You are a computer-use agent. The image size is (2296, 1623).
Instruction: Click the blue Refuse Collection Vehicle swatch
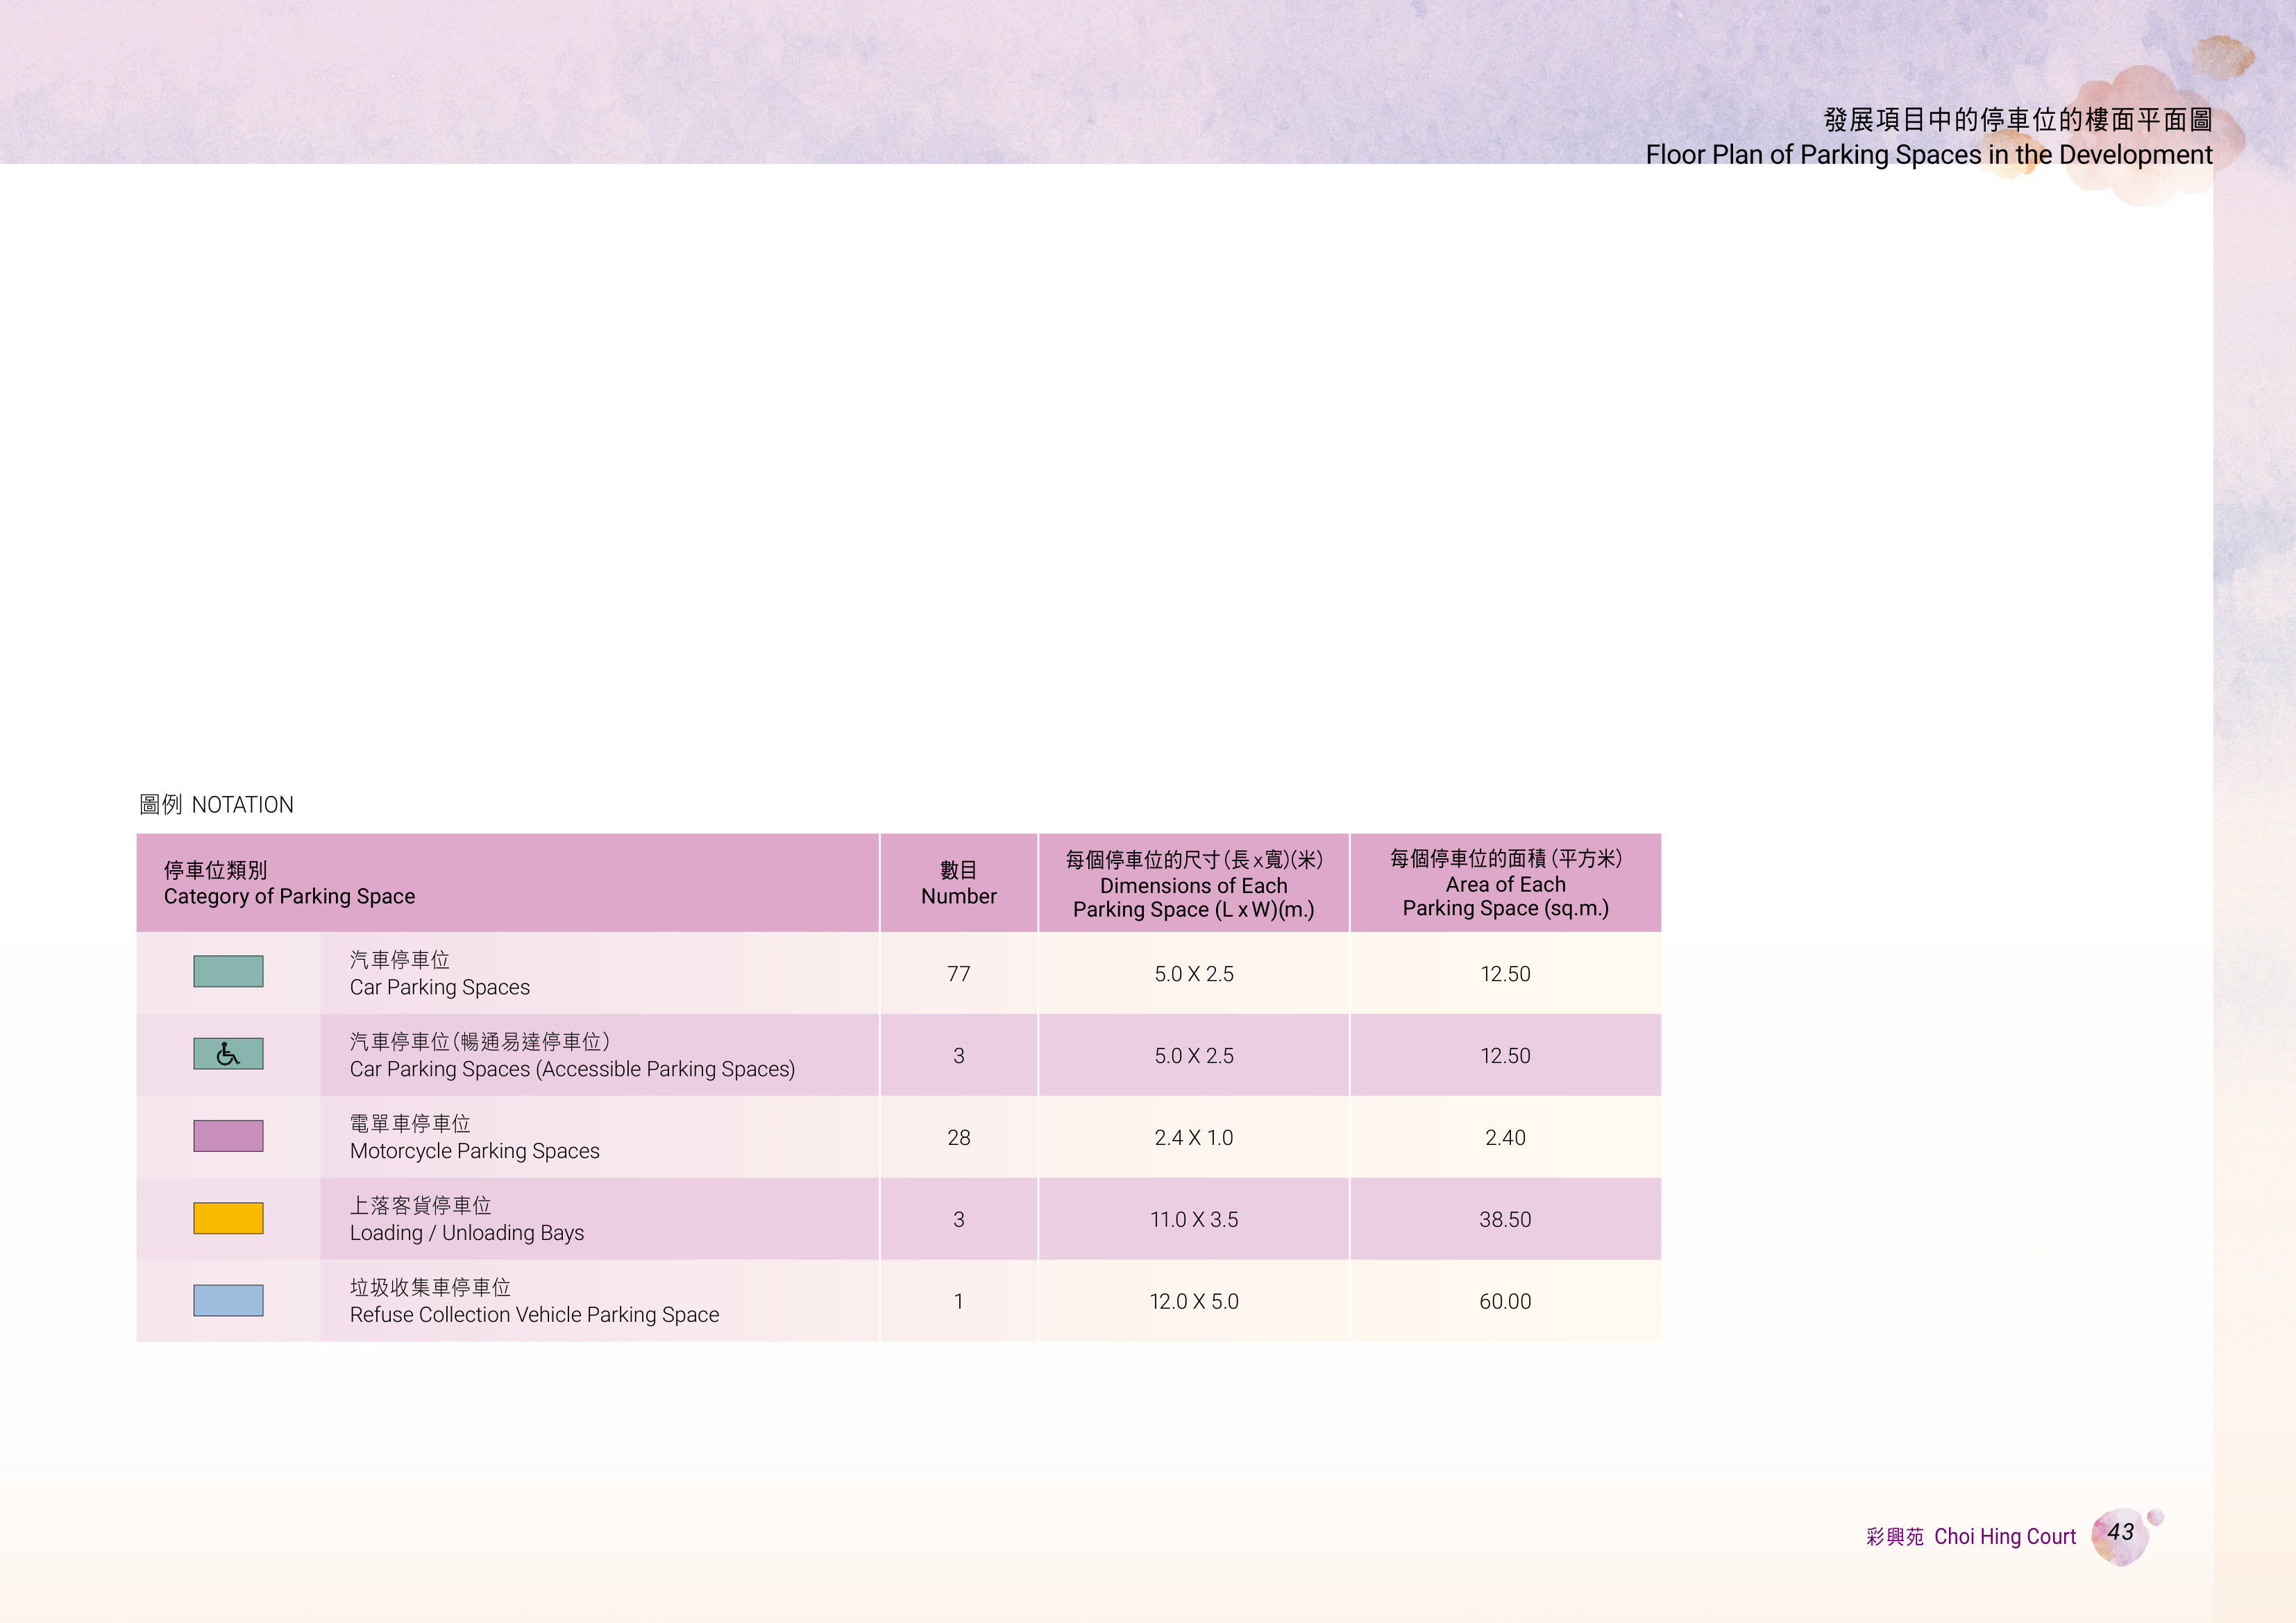[228, 1300]
